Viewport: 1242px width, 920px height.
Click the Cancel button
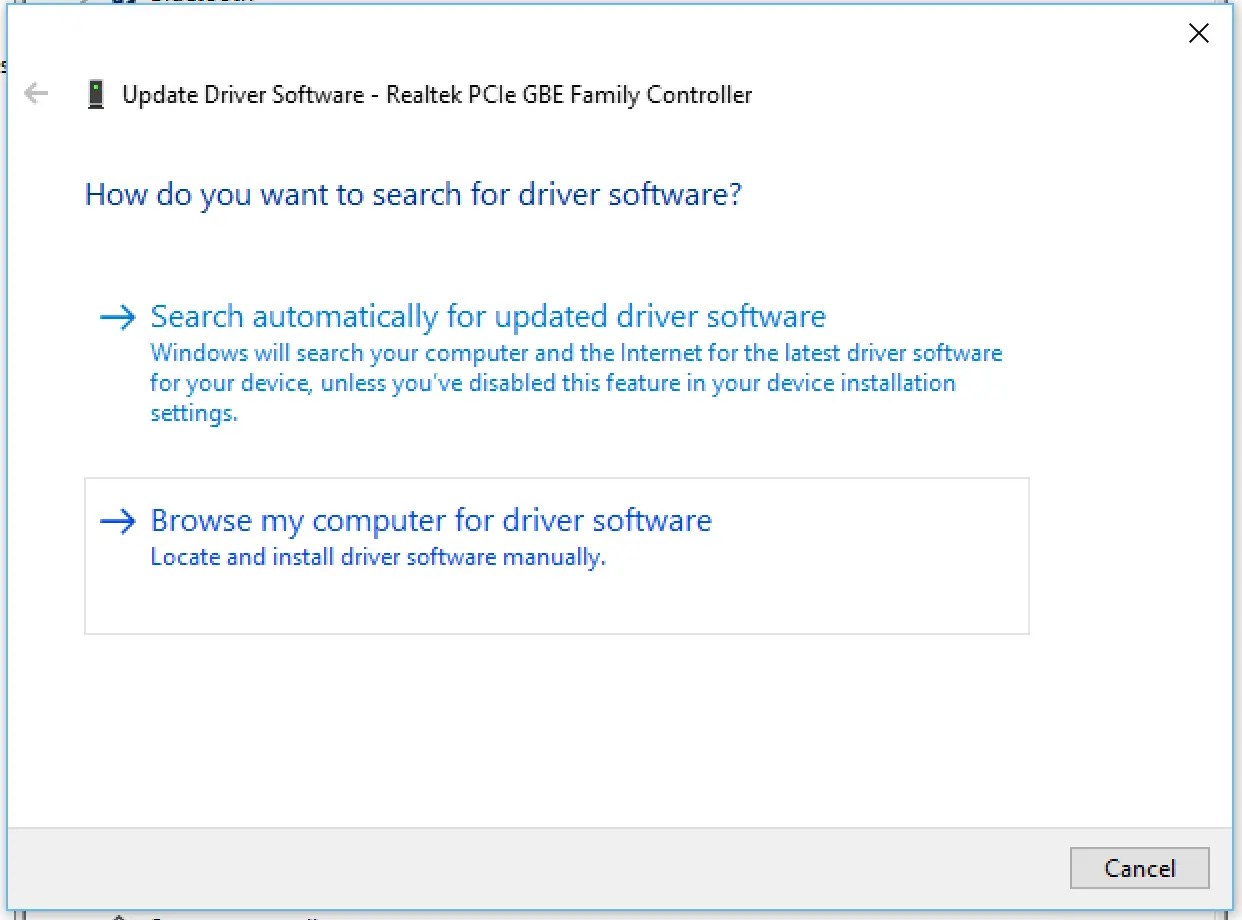click(x=1139, y=868)
